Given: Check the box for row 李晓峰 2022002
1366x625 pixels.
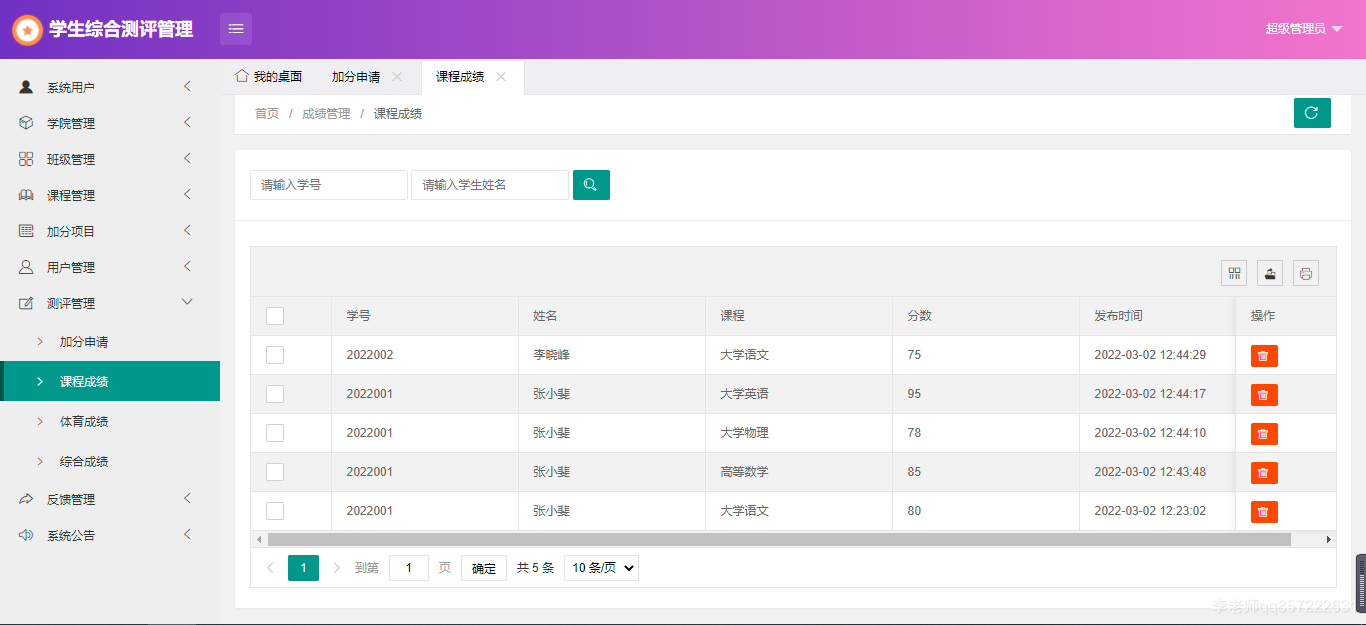Looking at the screenshot, I should [x=275, y=355].
